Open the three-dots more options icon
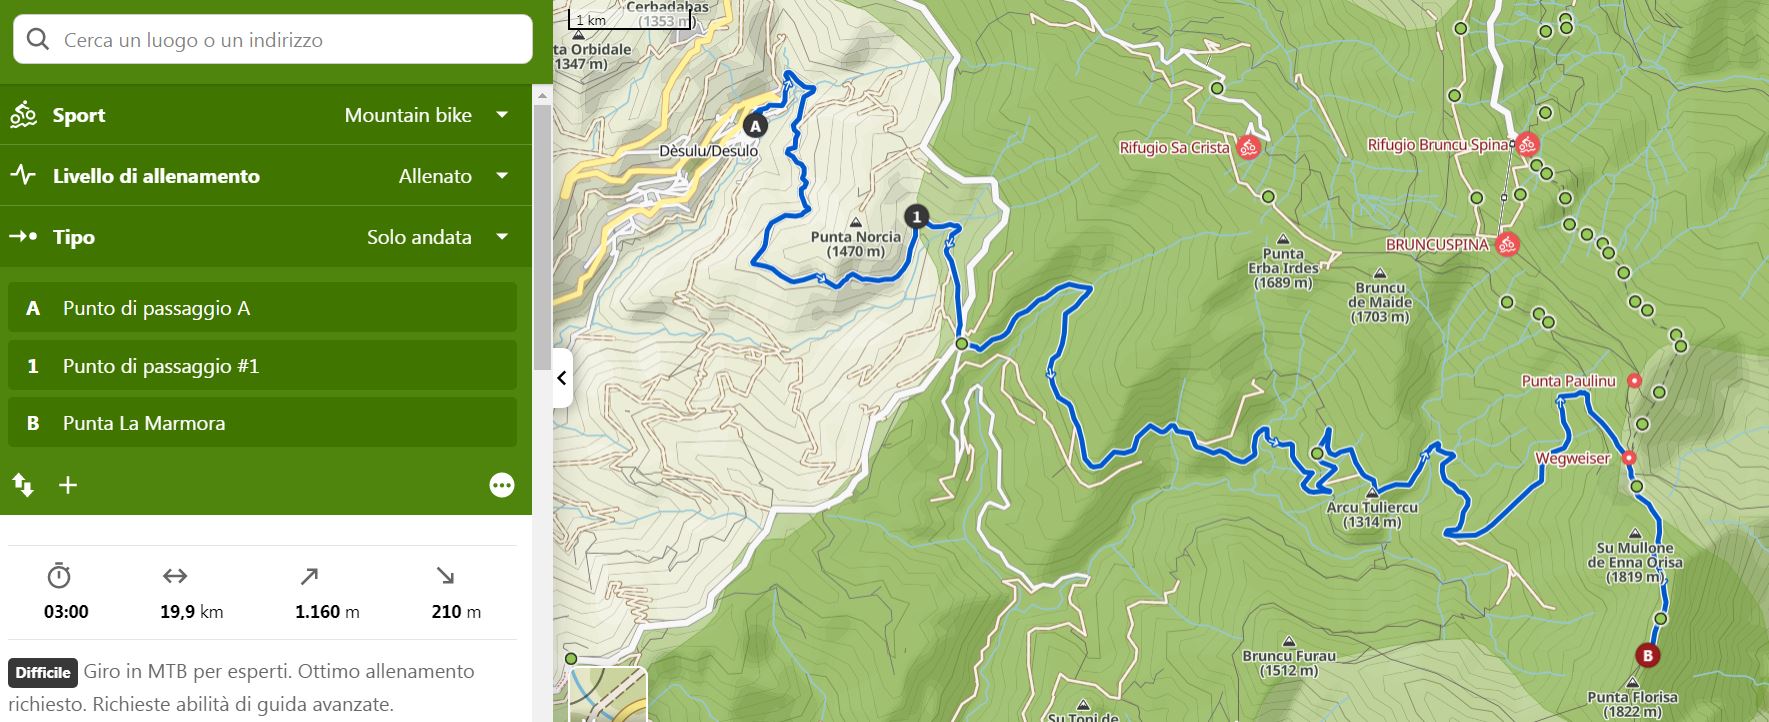 pyautogui.click(x=502, y=485)
